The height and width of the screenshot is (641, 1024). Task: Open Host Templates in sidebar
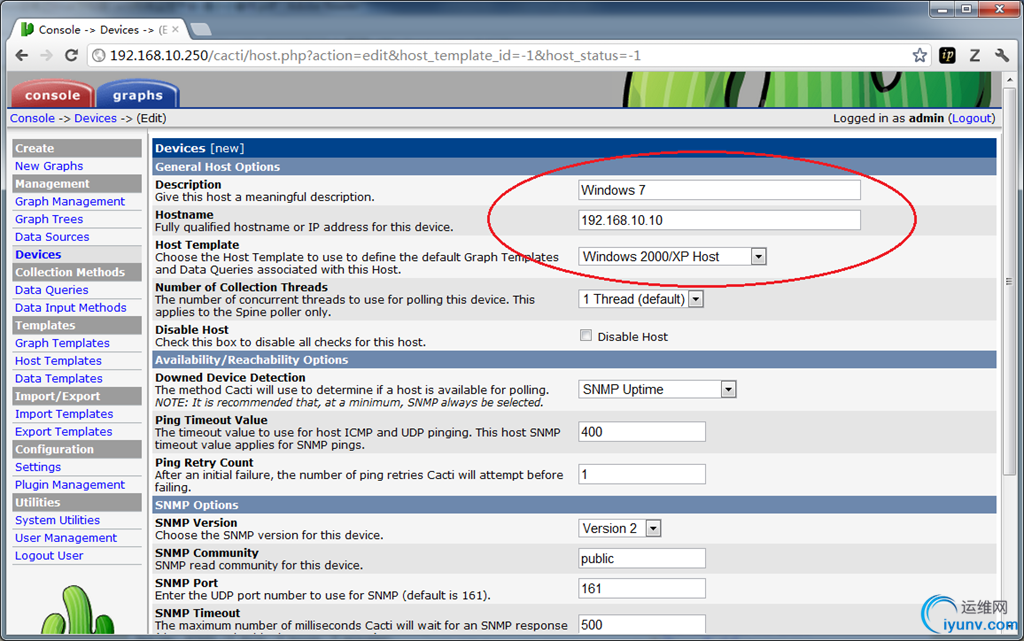click(58, 360)
